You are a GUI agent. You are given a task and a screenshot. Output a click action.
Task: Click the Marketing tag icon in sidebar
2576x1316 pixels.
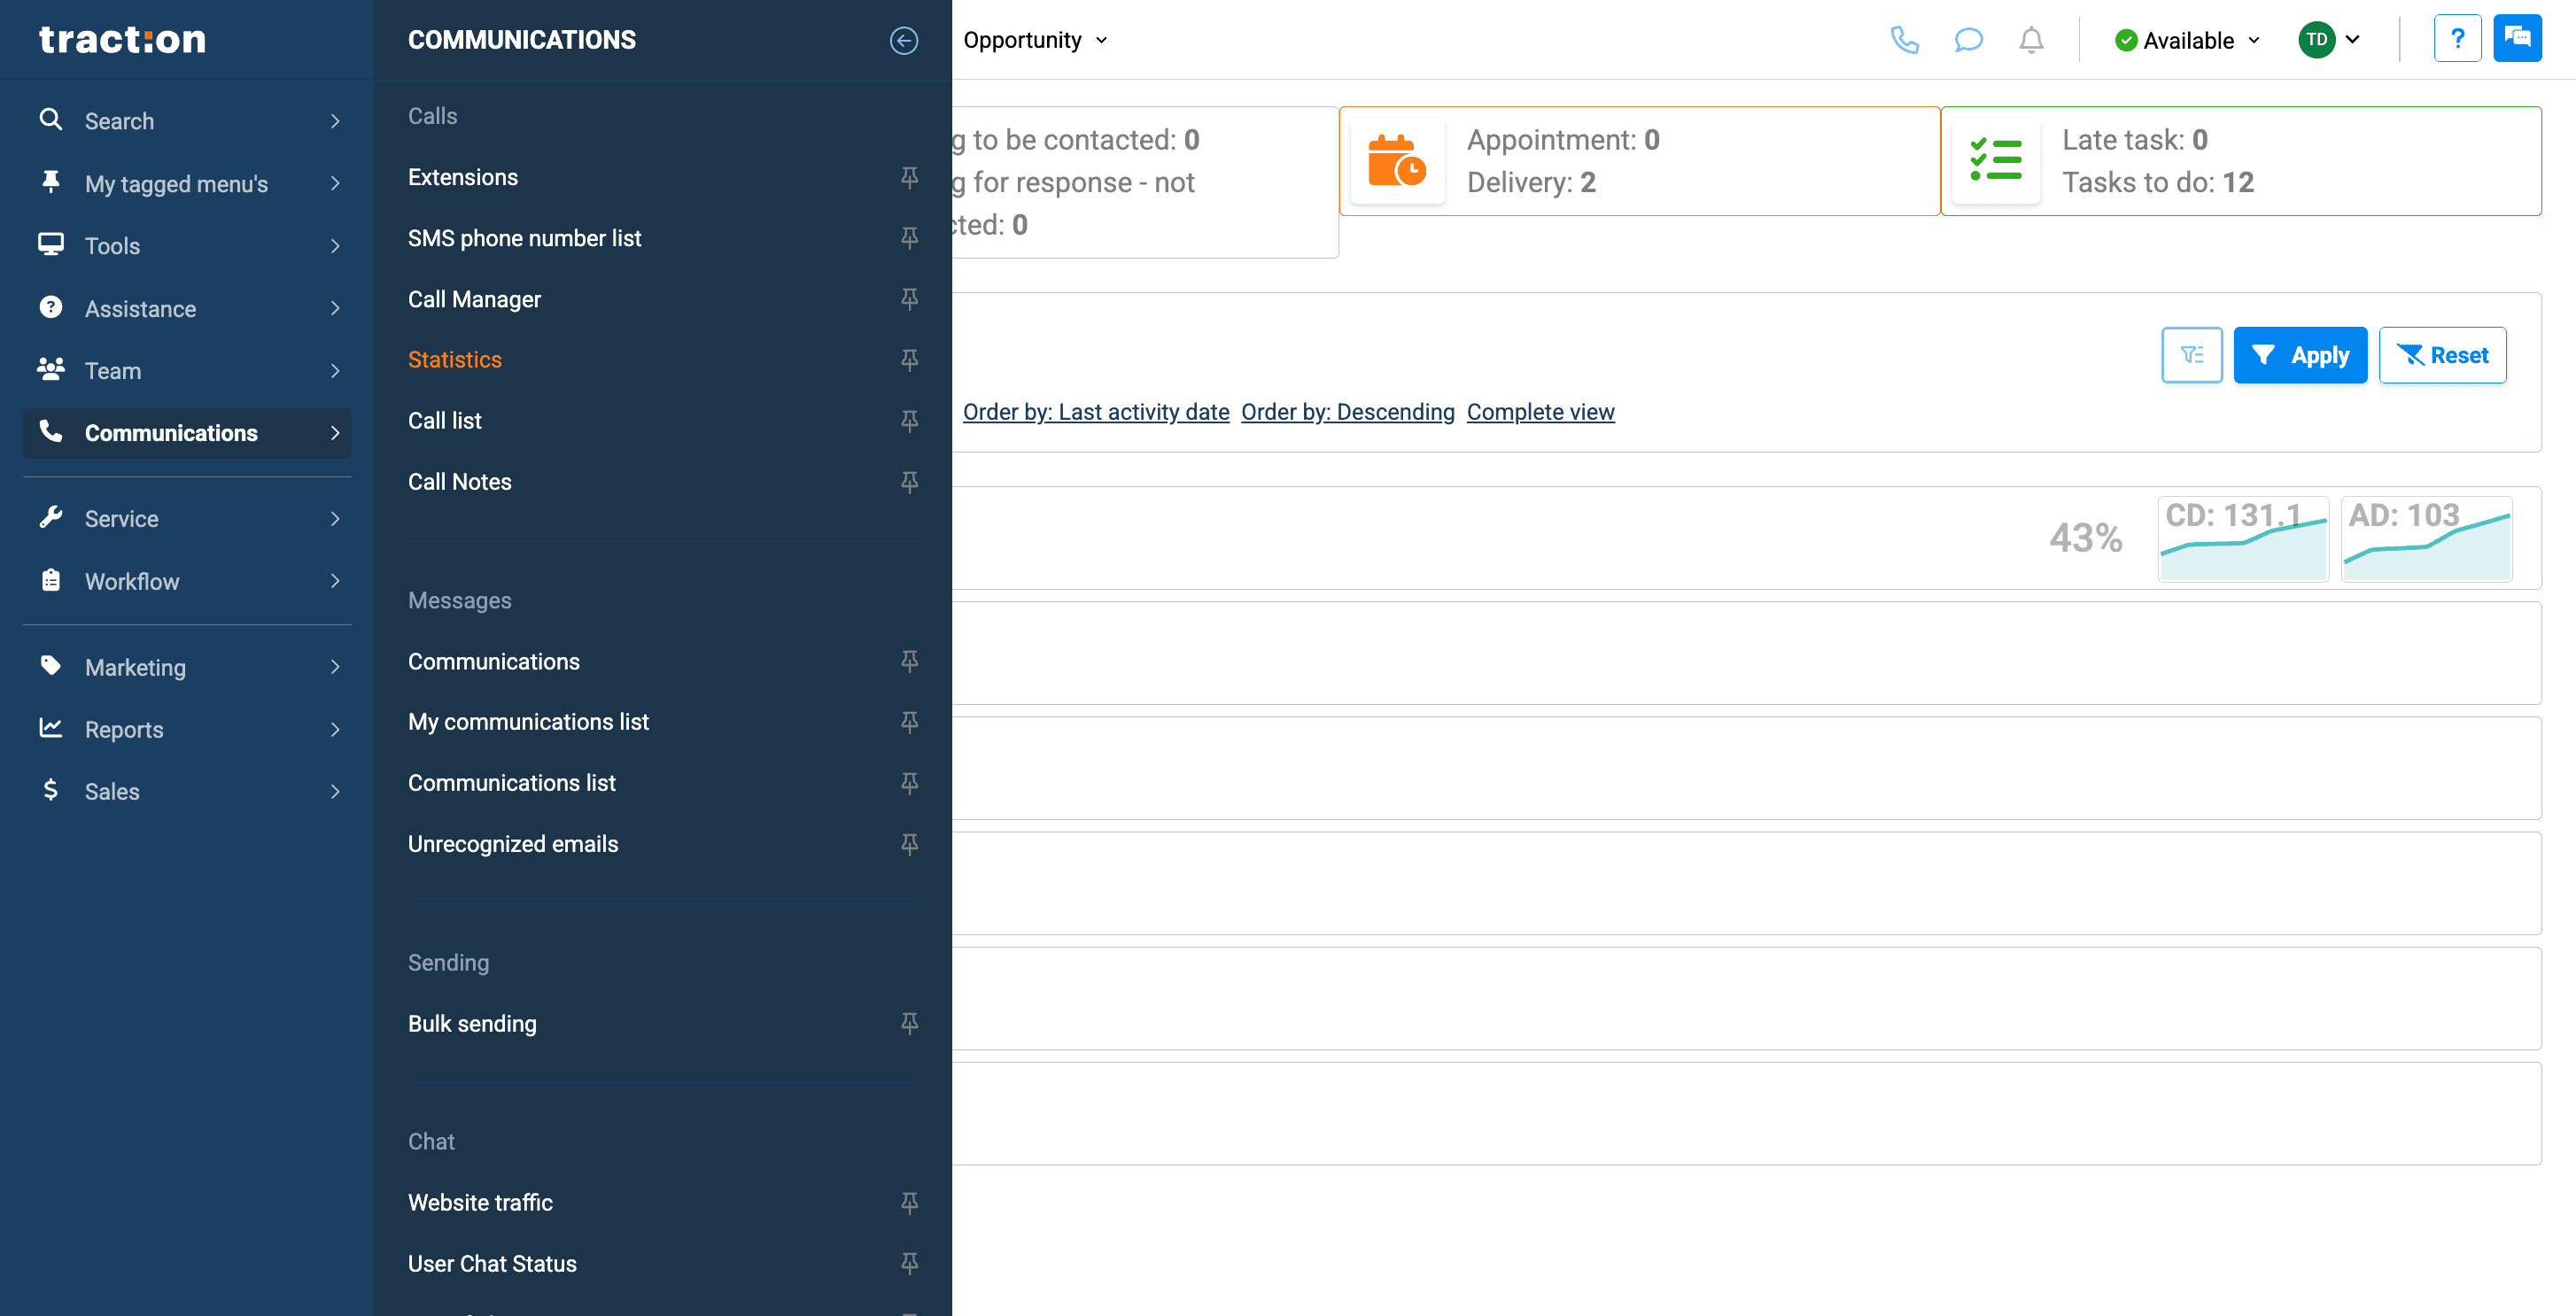coord(50,666)
